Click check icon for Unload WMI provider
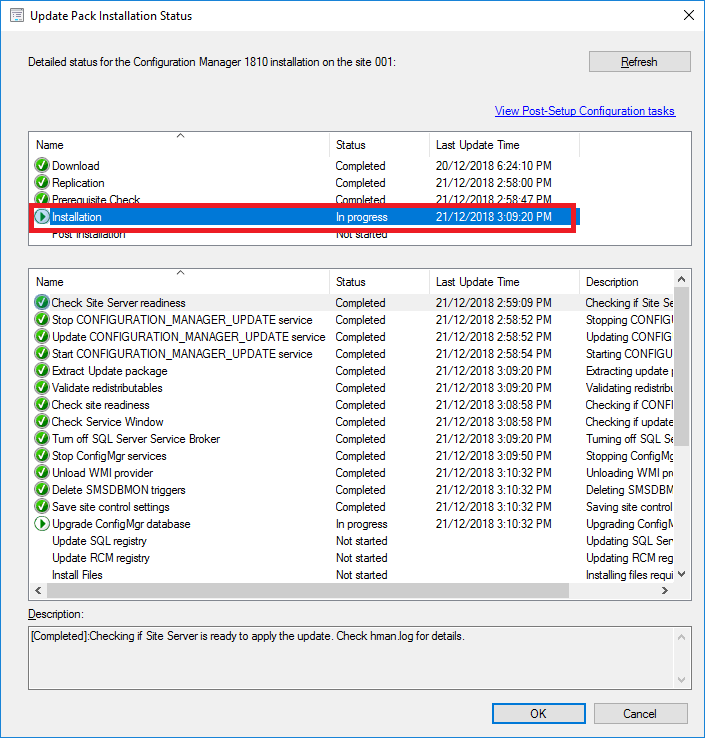Viewport: 705px width, 738px height. [x=42, y=473]
